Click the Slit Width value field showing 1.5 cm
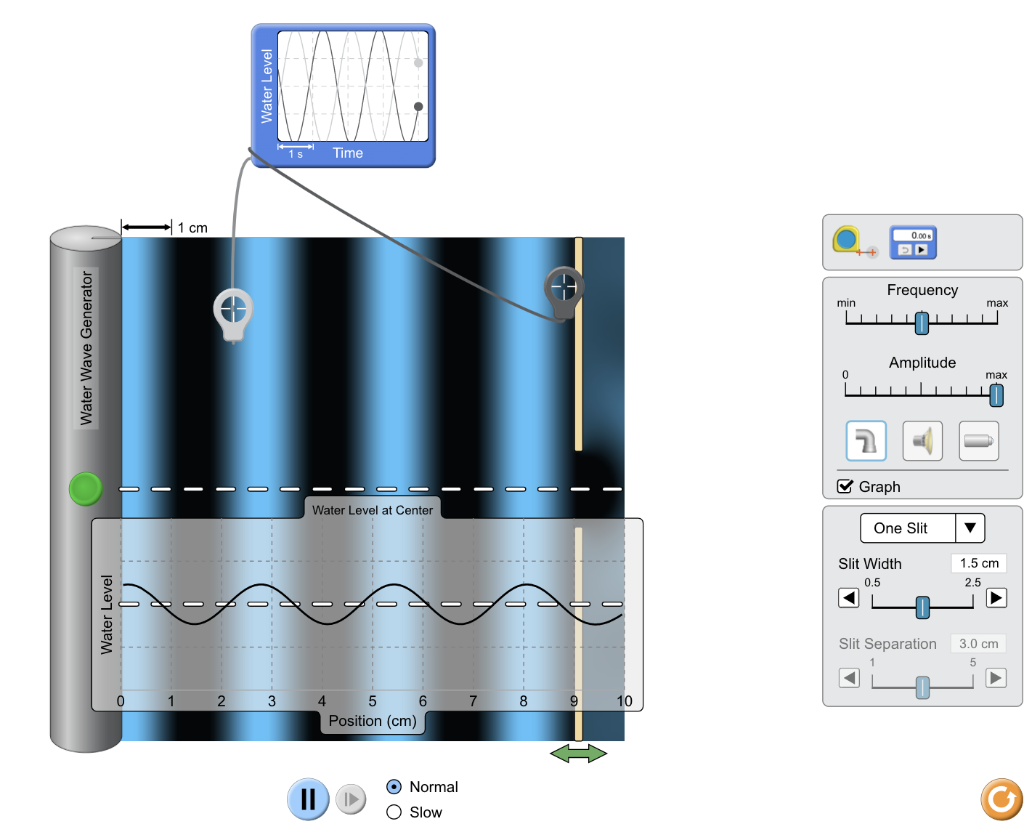This screenshot has height=840, width=1024. (x=978, y=563)
